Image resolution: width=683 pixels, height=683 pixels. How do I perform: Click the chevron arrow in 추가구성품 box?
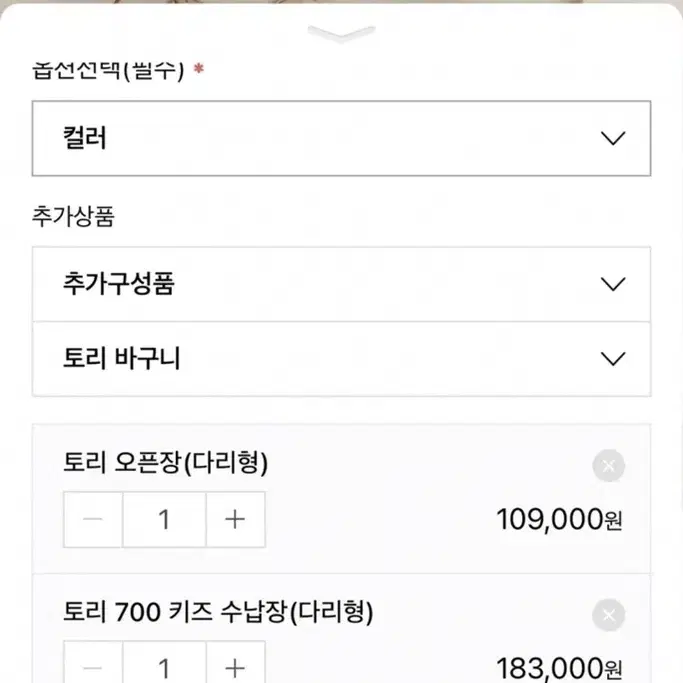click(x=613, y=284)
